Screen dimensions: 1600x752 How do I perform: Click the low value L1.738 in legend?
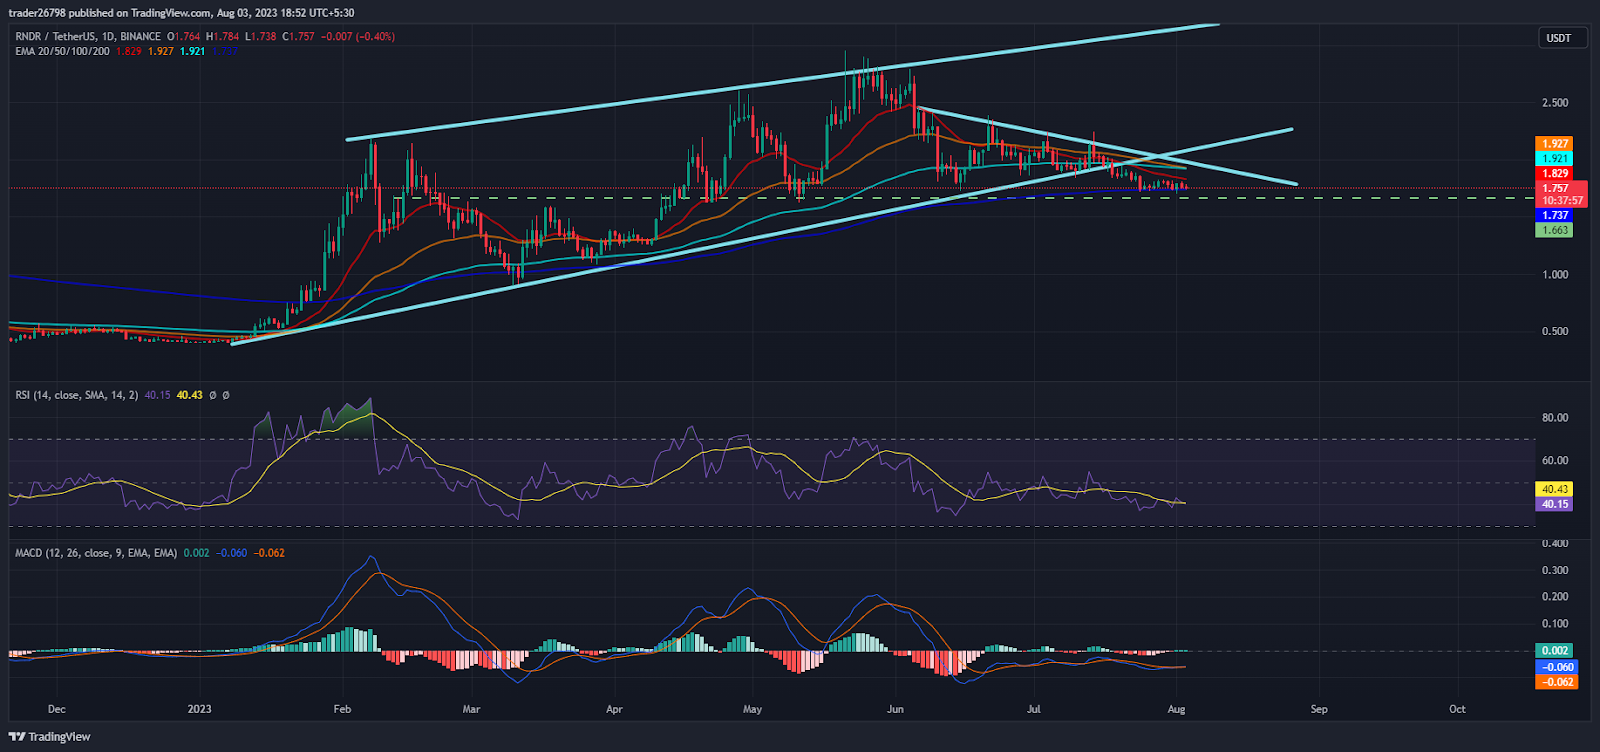(x=261, y=36)
